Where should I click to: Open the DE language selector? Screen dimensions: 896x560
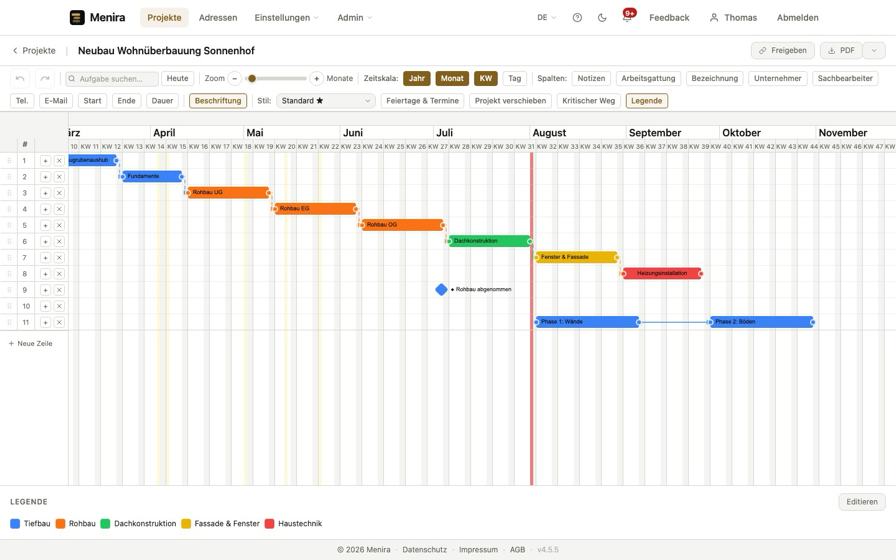point(546,18)
